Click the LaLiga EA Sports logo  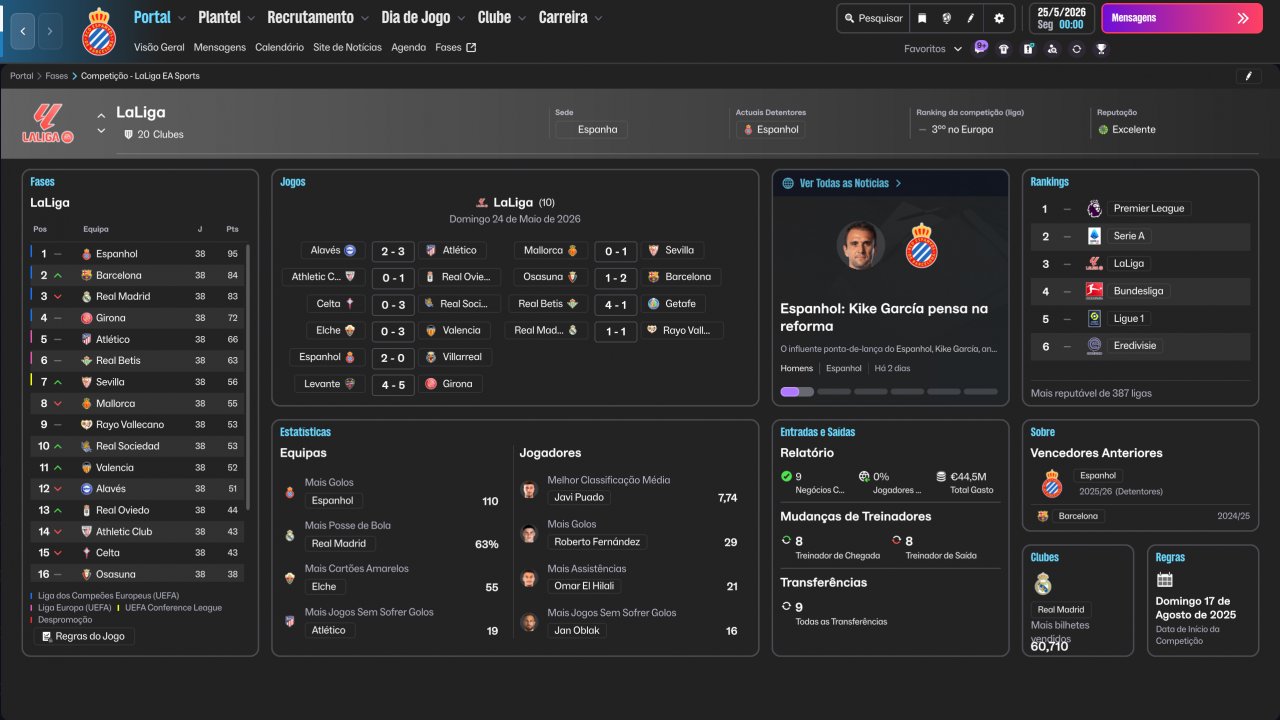click(48, 122)
